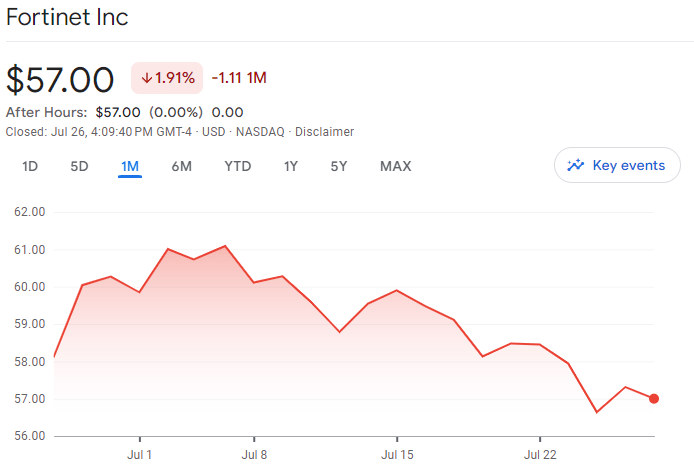Screen dimensions: 694x474
Task: Open the Disclaimer link
Action: coord(325,132)
